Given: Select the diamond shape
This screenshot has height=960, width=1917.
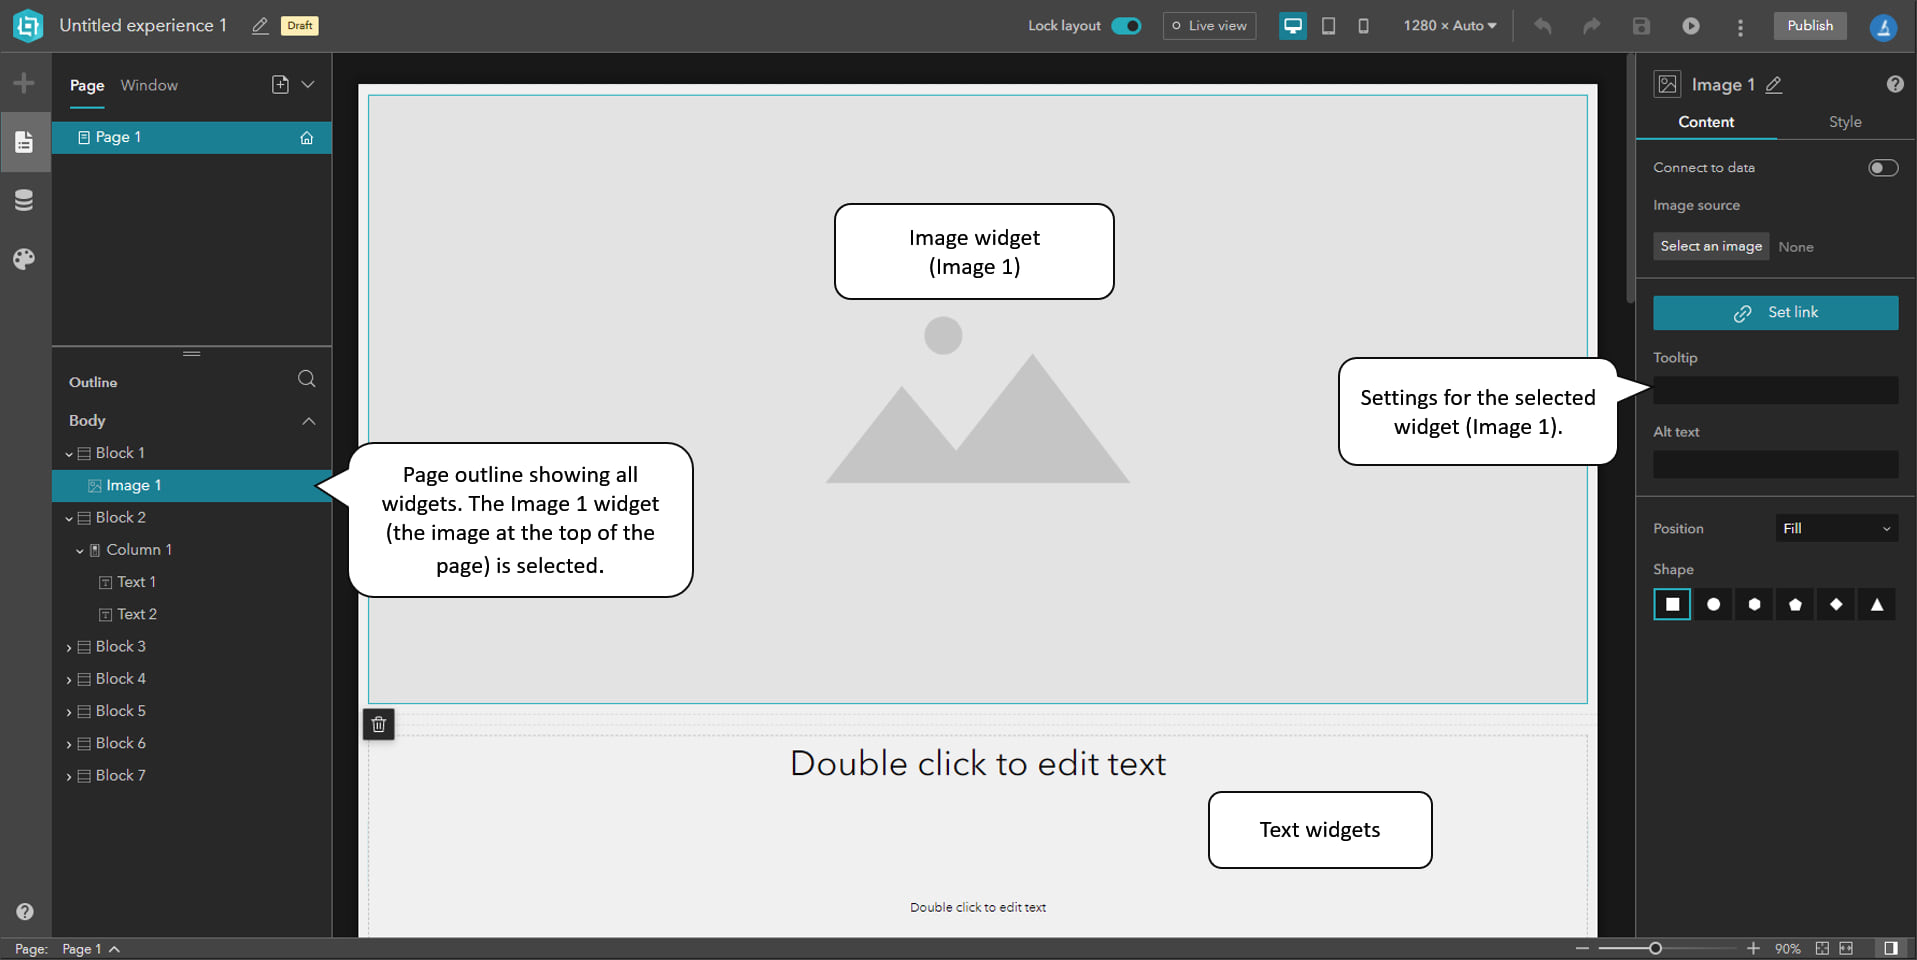Looking at the screenshot, I should pyautogui.click(x=1836, y=604).
